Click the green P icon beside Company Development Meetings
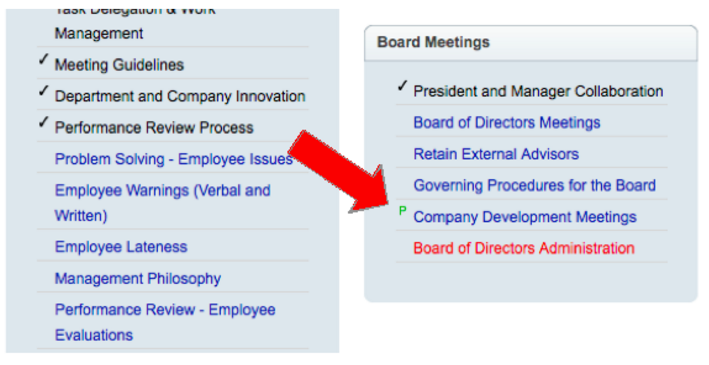Screen dimensions: 709x365 pos(402,211)
